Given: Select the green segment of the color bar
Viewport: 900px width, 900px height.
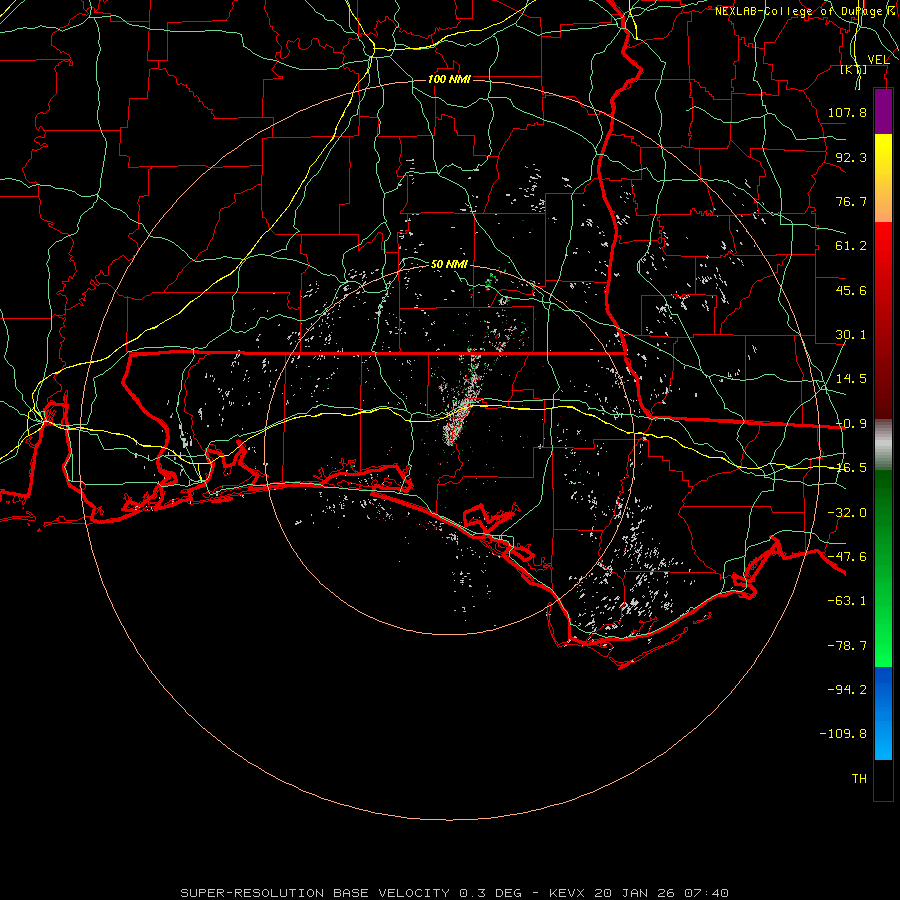Looking at the screenshot, I should [x=883, y=568].
